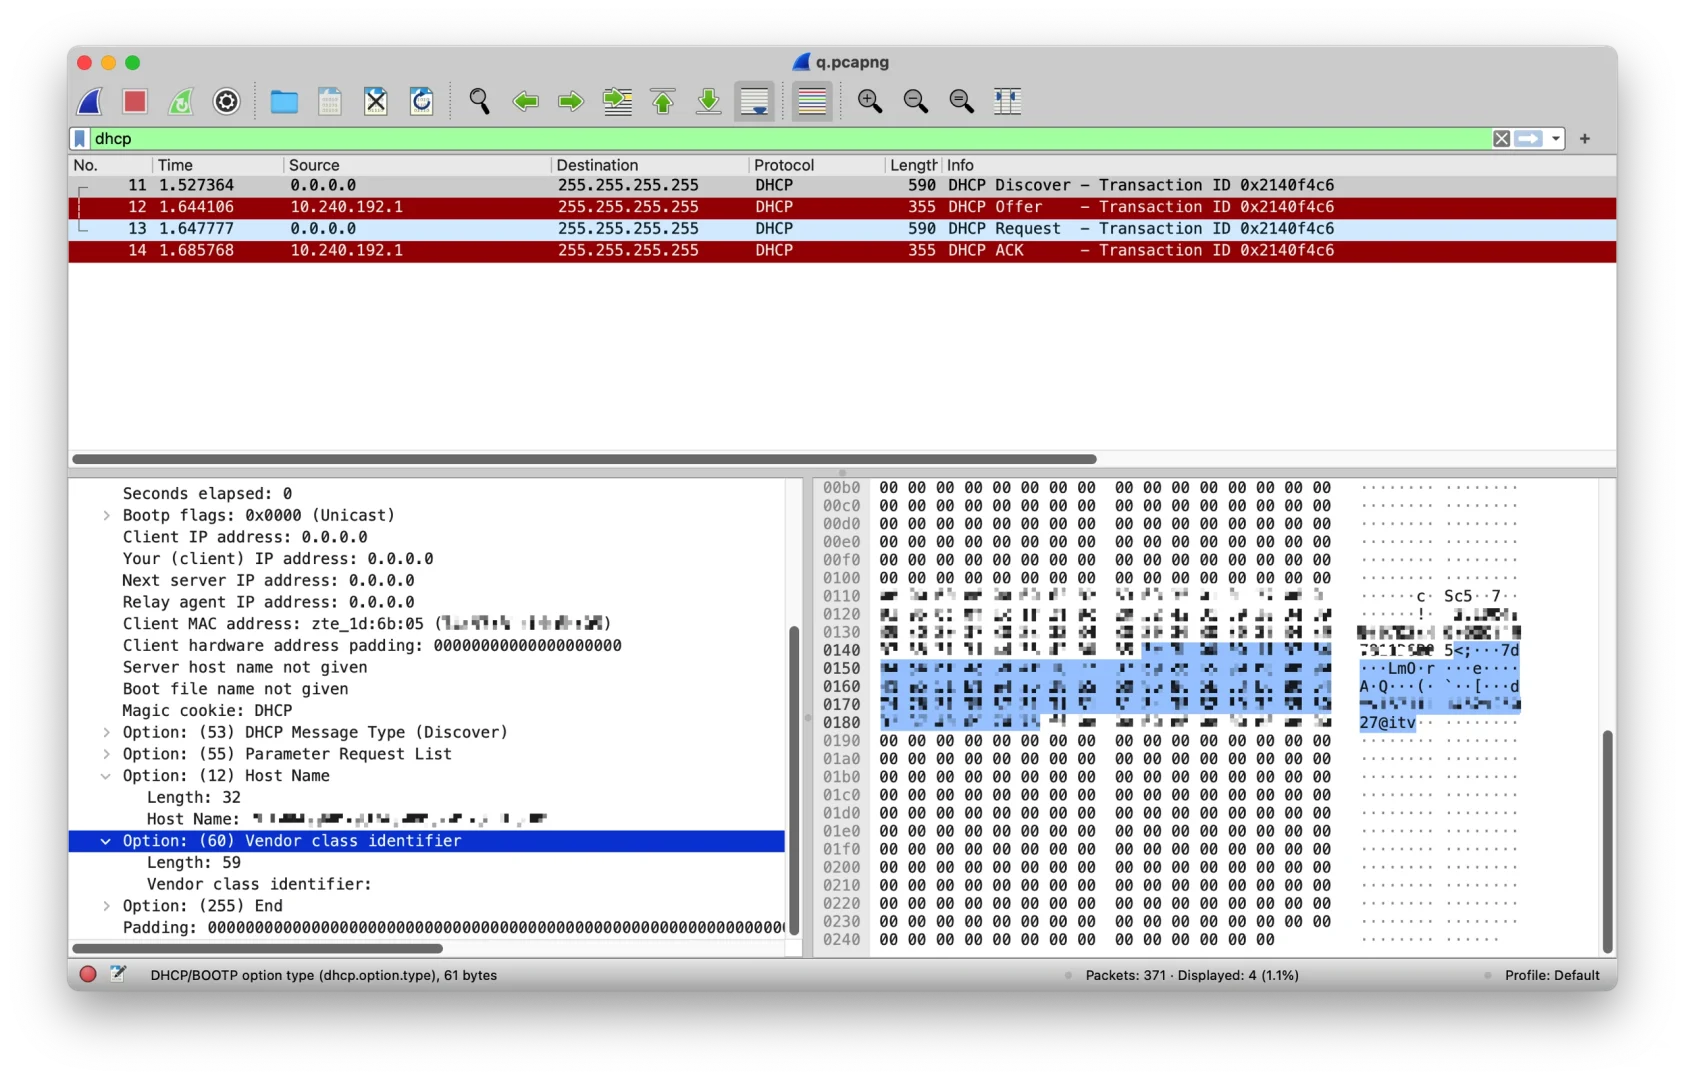
Task: Reset text to normal size
Action: tap(962, 101)
